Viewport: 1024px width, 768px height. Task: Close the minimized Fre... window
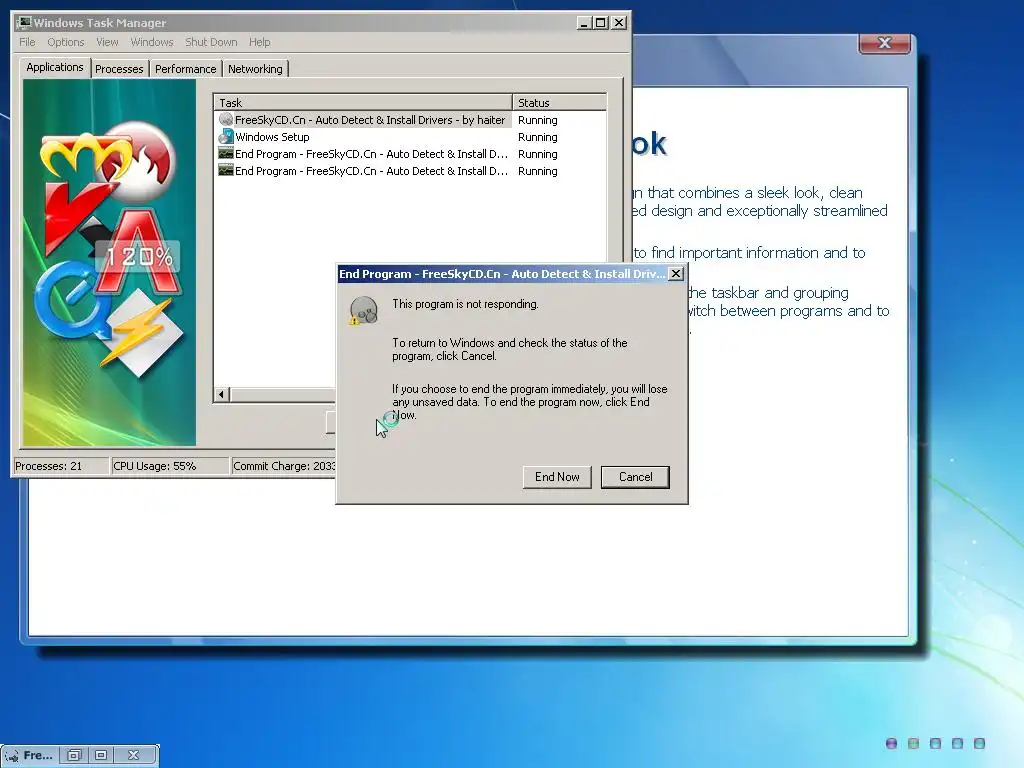click(133, 755)
